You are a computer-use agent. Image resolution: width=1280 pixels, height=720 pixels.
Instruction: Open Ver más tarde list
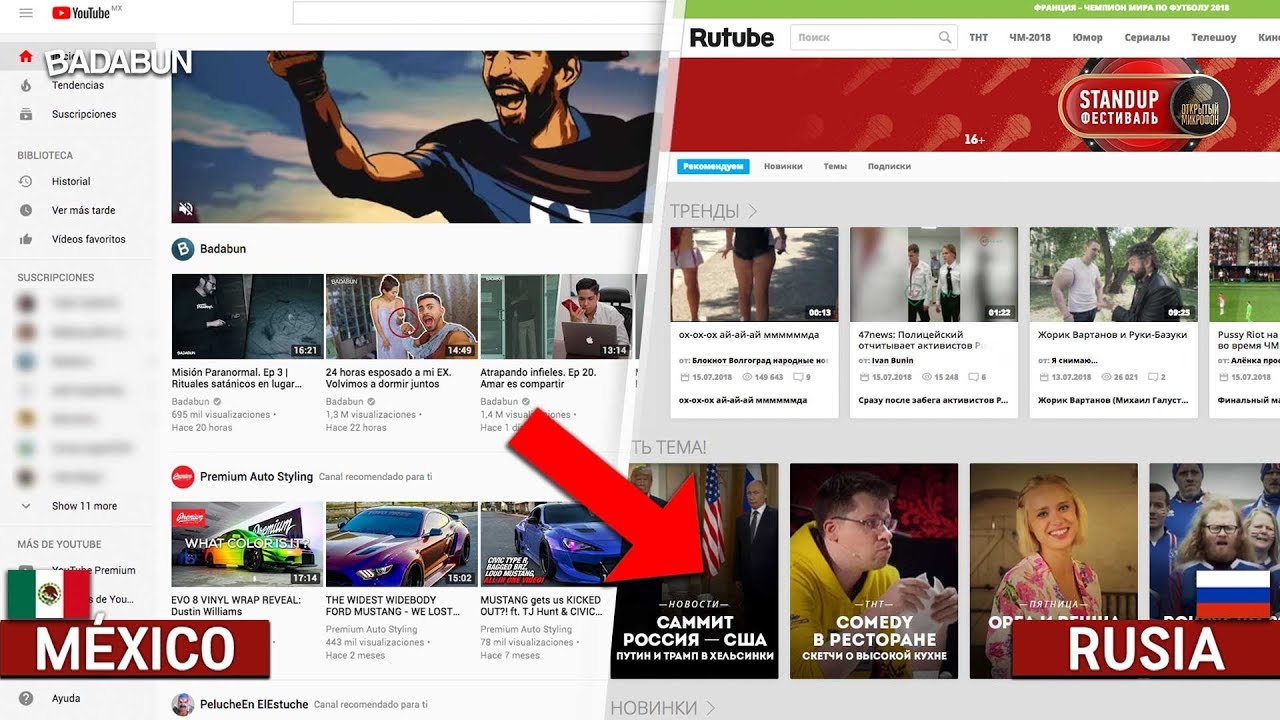84,211
